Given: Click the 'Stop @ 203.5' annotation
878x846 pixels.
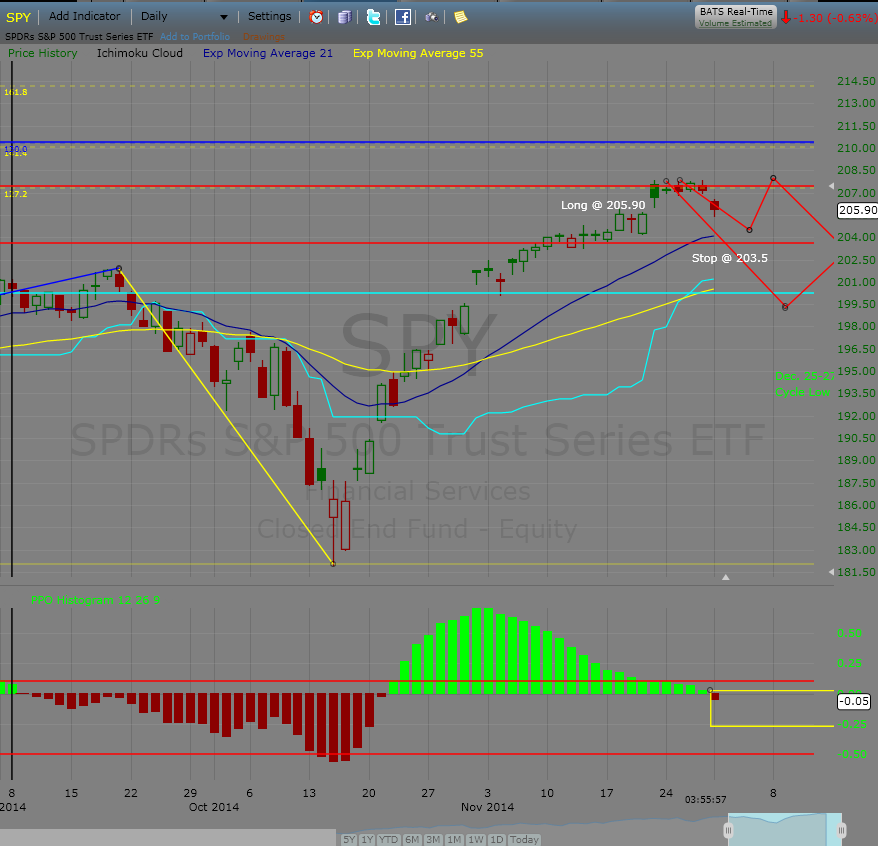Looking at the screenshot, I should coord(730,258).
